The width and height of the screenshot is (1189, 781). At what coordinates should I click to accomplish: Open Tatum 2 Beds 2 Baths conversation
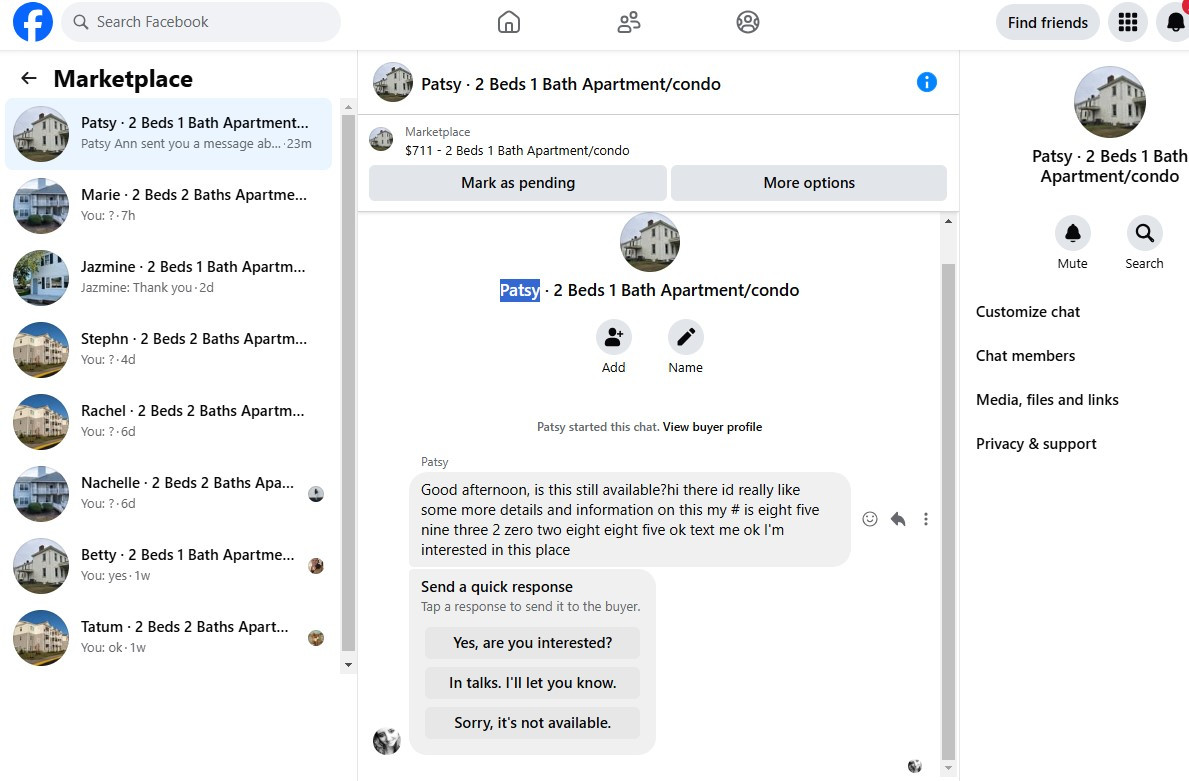tap(168, 638)
